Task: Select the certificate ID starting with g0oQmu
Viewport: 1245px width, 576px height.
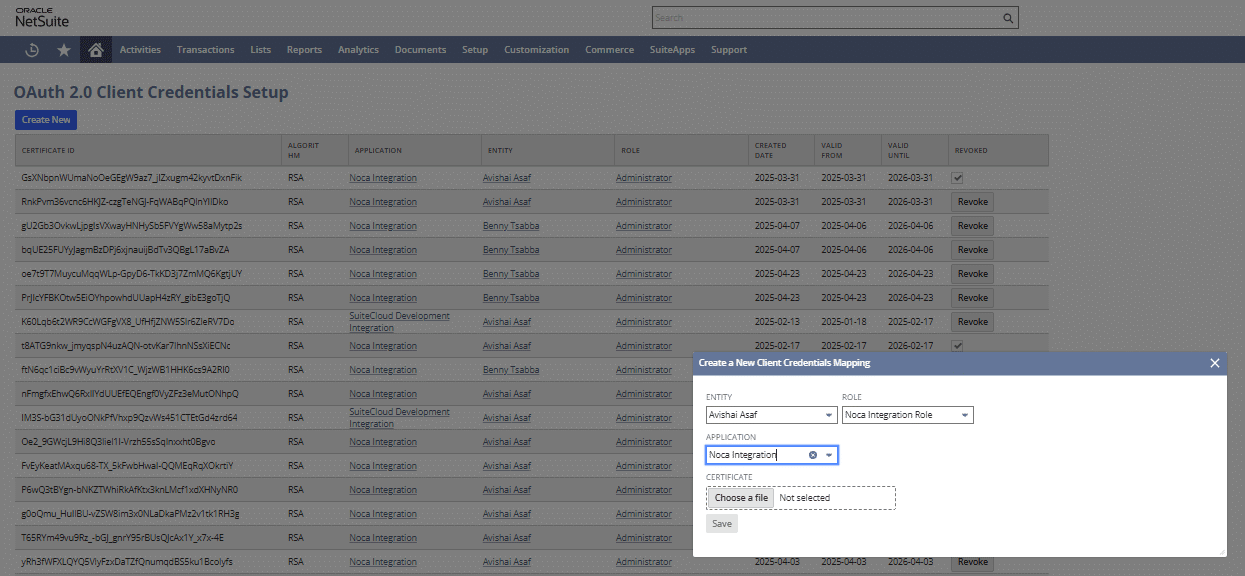Action: pyautogui.click(x=130, y=514)
